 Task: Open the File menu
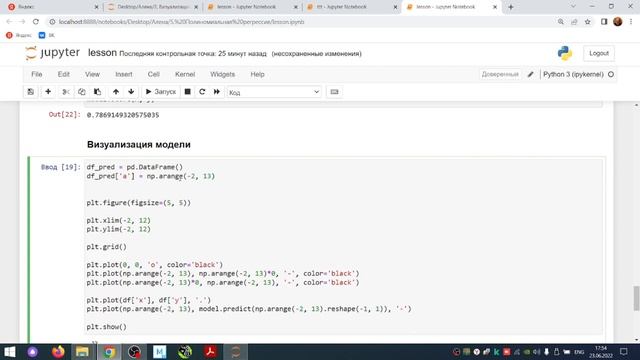tap(37, 74)
